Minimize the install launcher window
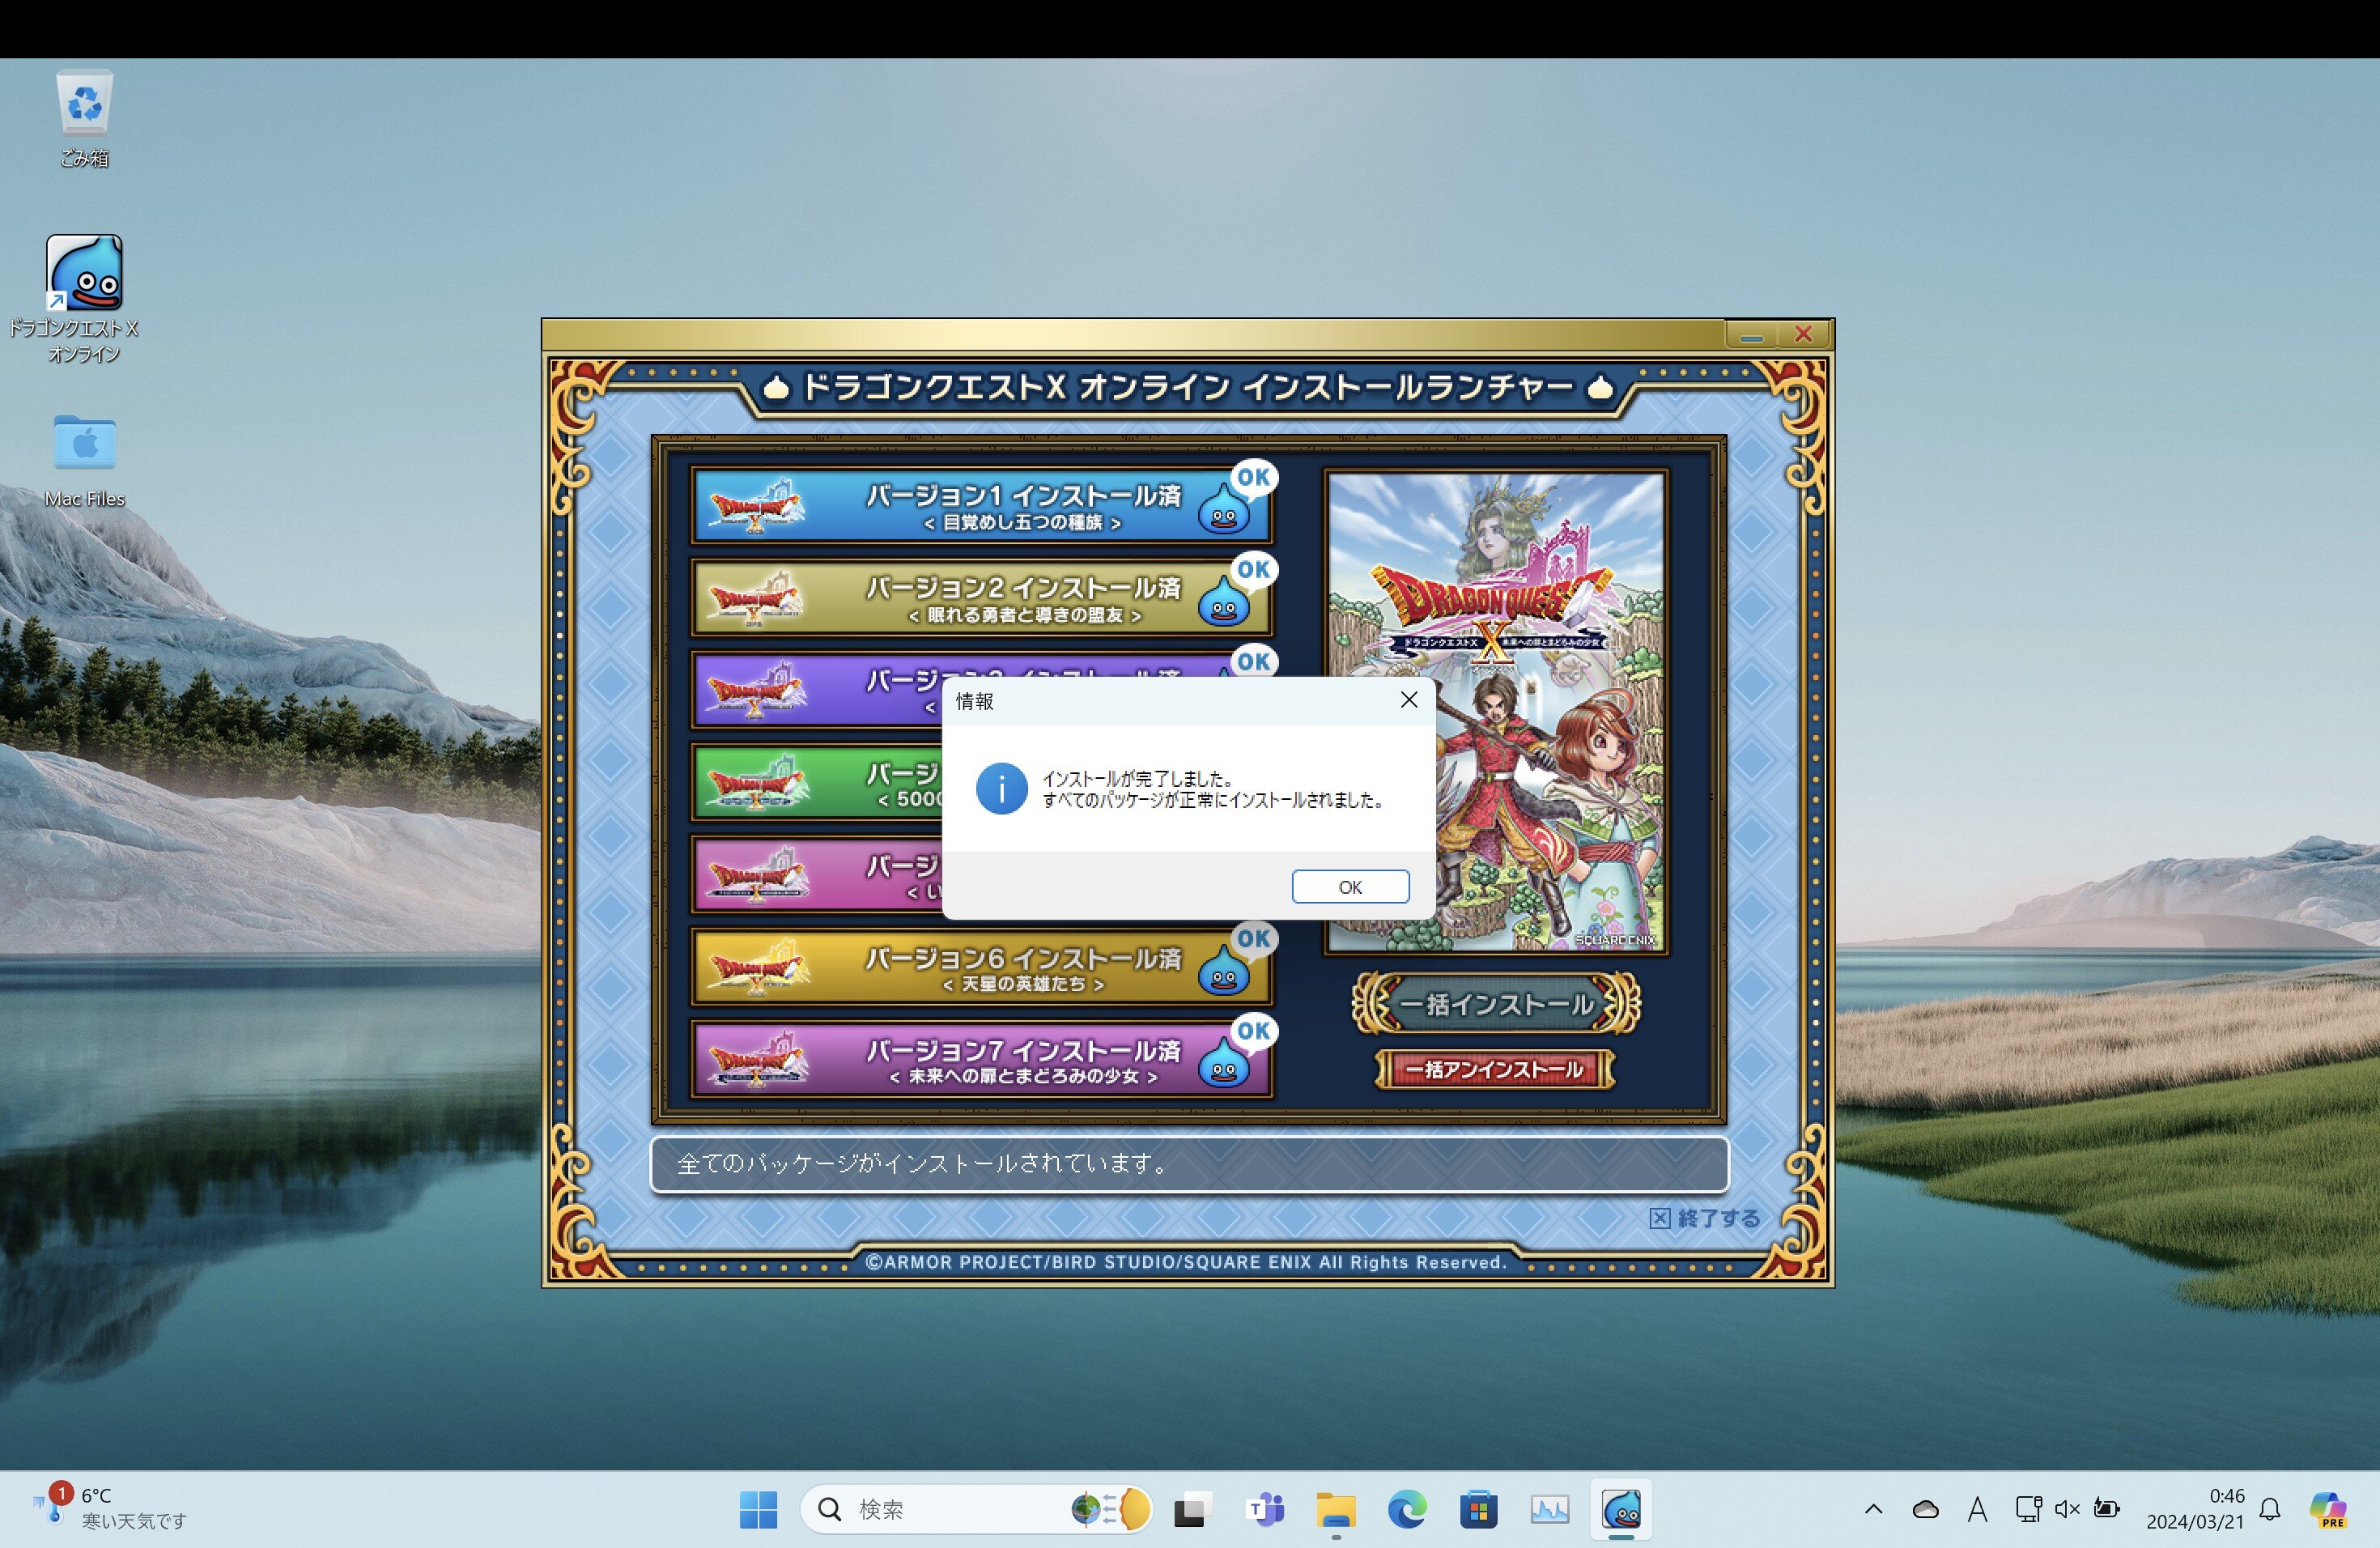This screenshot has width=2380, height=1548. pos(1751,335)
